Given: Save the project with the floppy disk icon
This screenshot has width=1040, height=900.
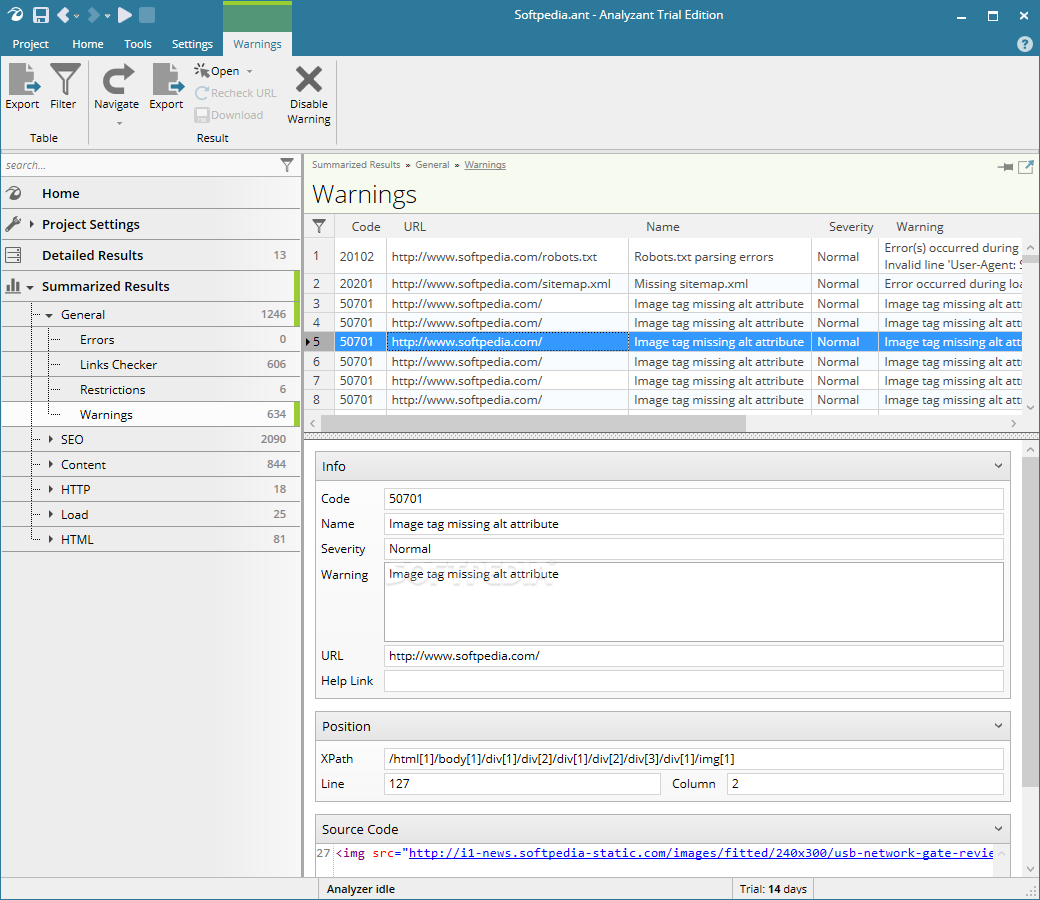Looking at the screenshot, I should 41,15.
